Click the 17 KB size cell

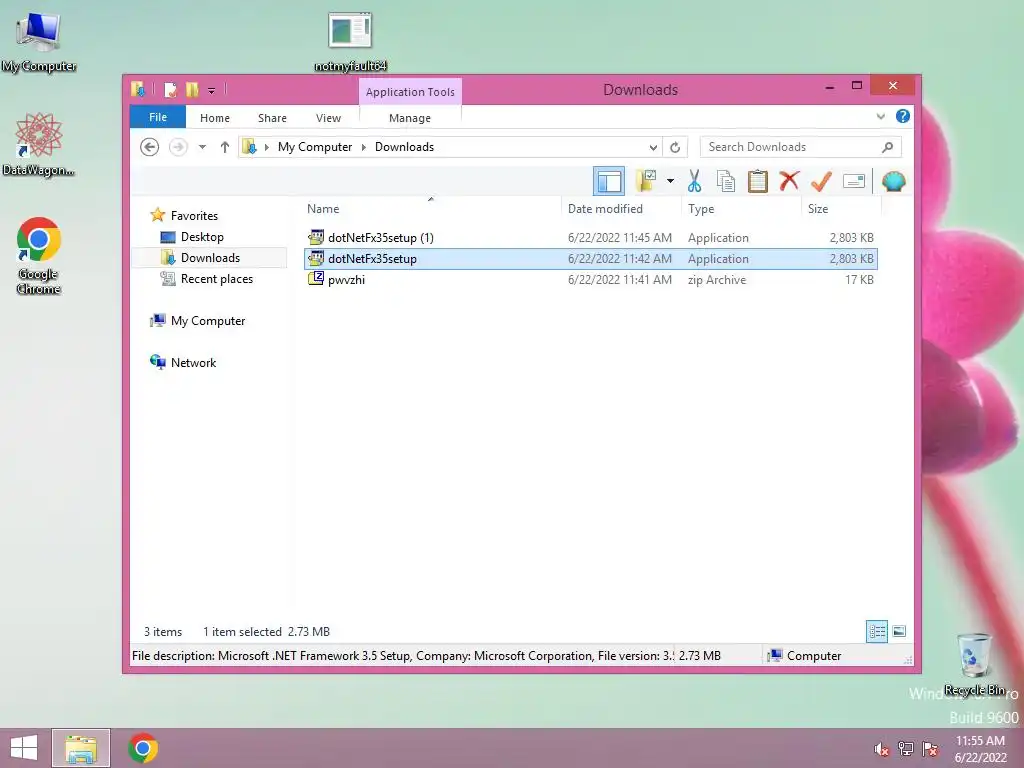pos(859,280)
